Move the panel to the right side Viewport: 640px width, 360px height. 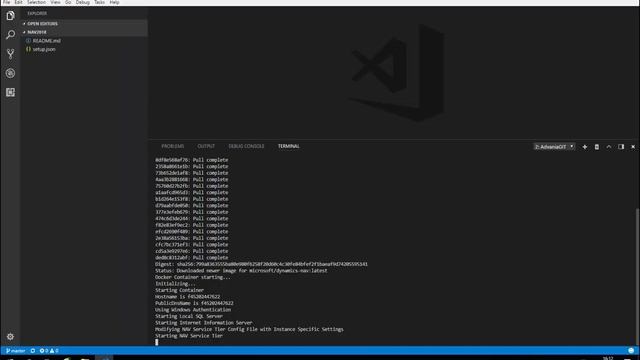click(621, 147)
